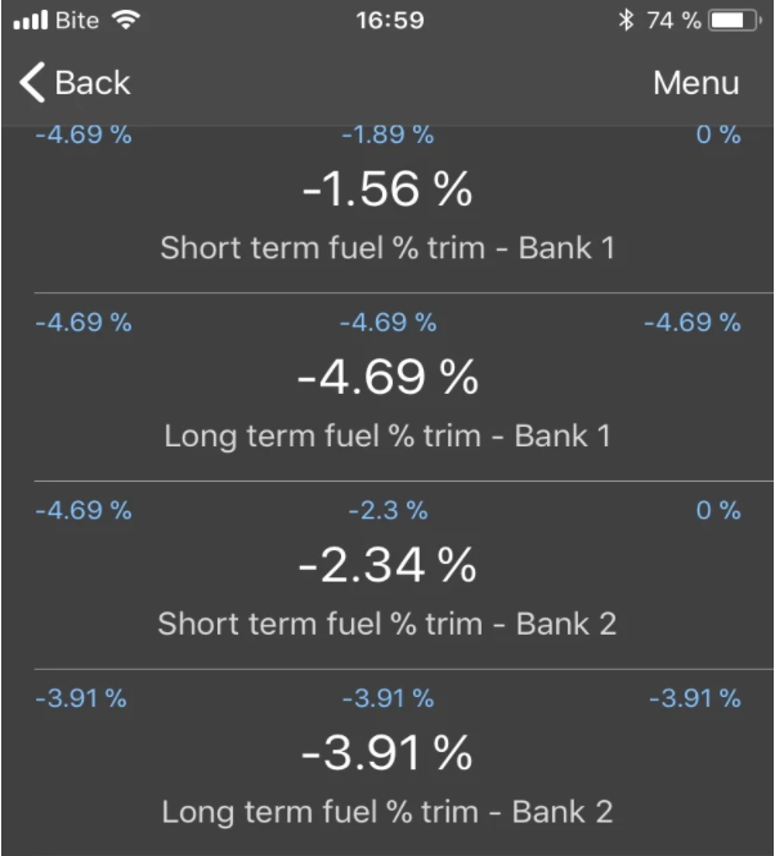Tap the large -4.69 % current value
Image resolution: width=776 pixels, height=856 pixels.
387,377
